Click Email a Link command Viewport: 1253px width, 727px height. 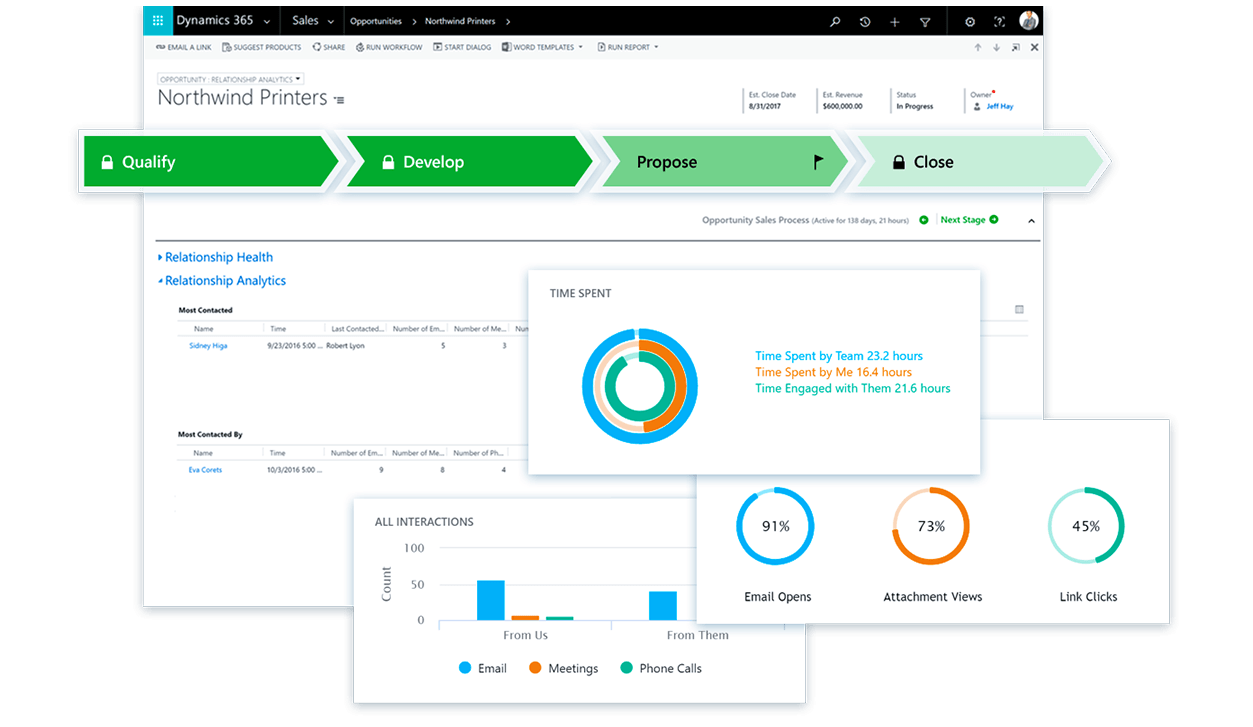click(184, 47)
